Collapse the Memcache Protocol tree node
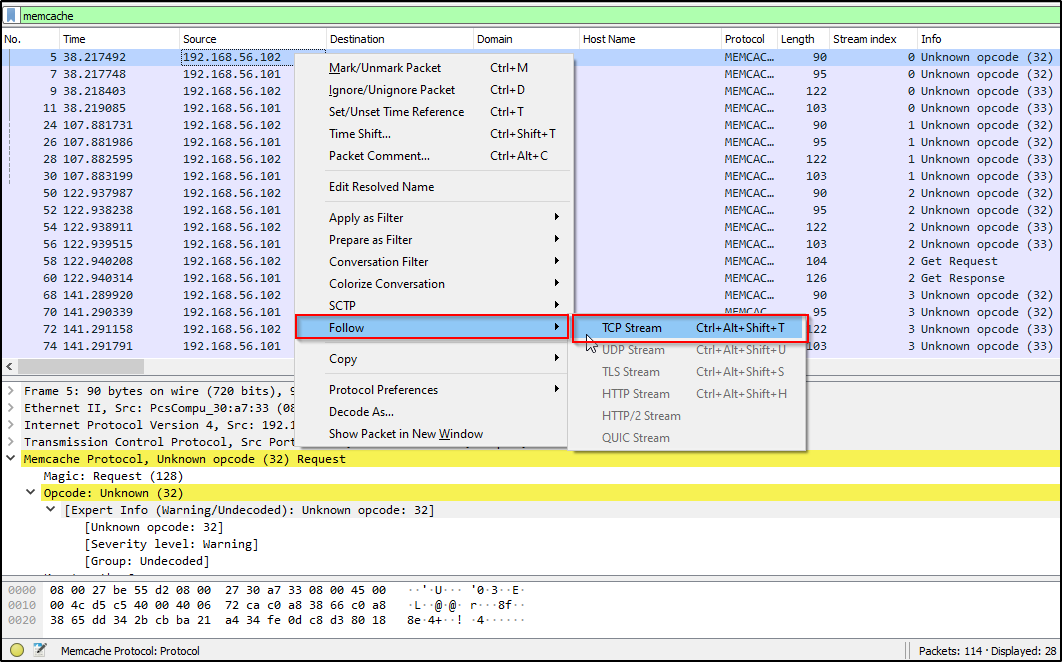 [x=11, y=459]
